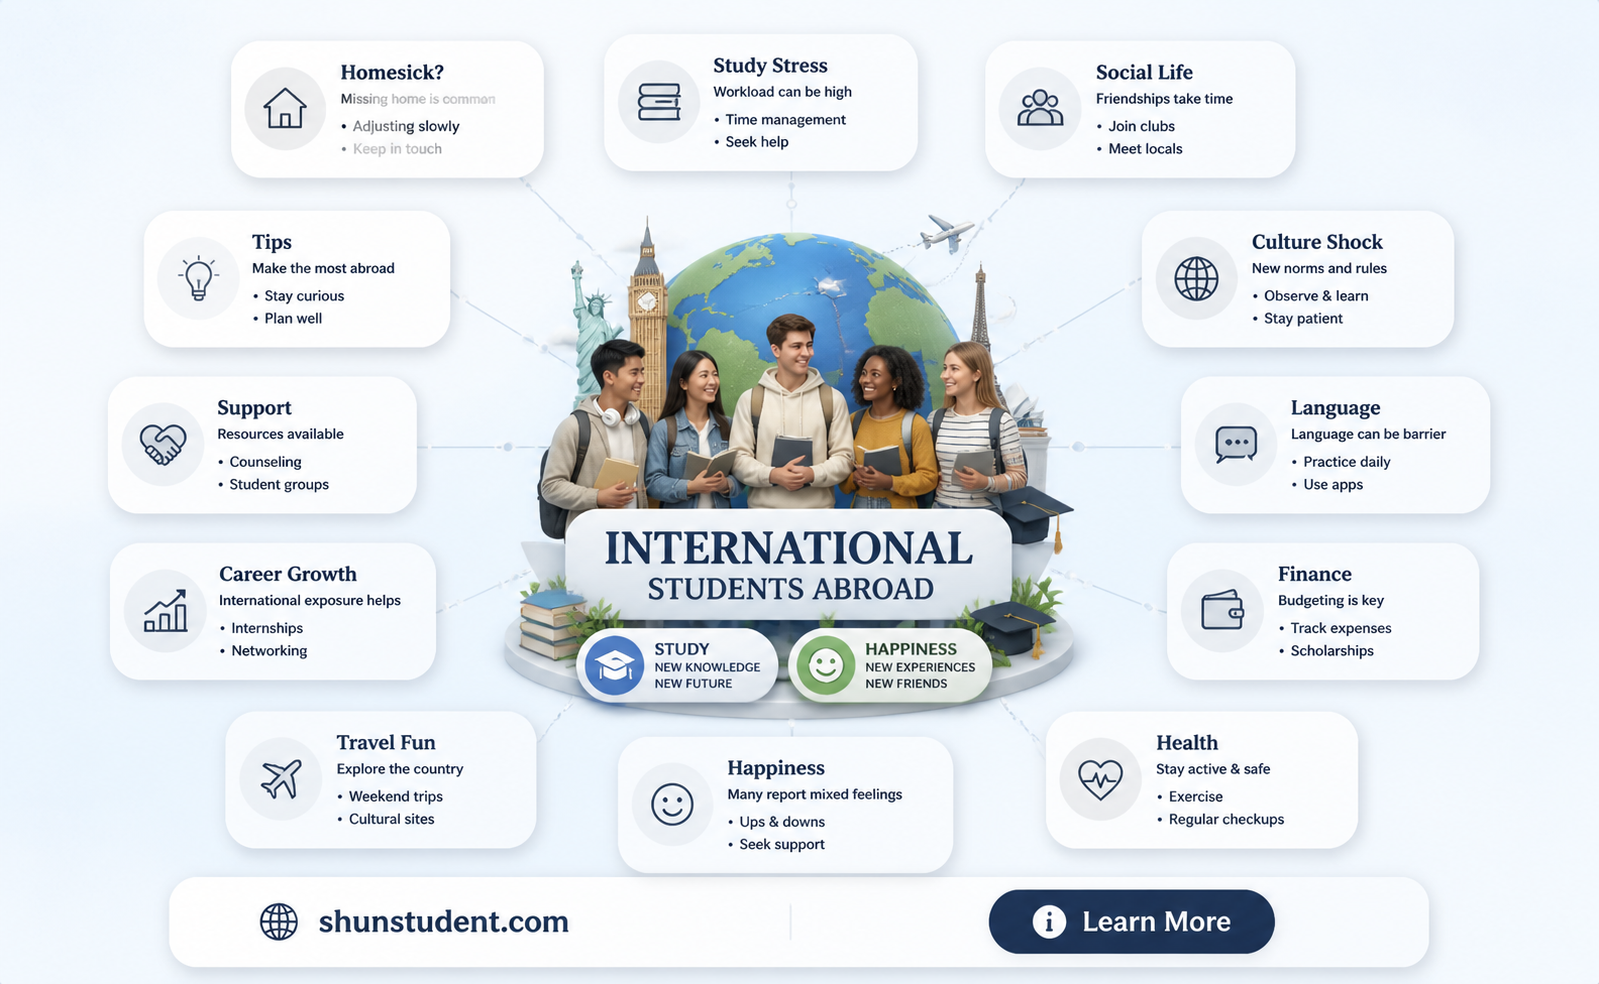The width and height of the screenshot is (1599, 984).
Task: Click 'Observe & learn' bullet text
Action: pyautogui.click(x=1316, y=296)
